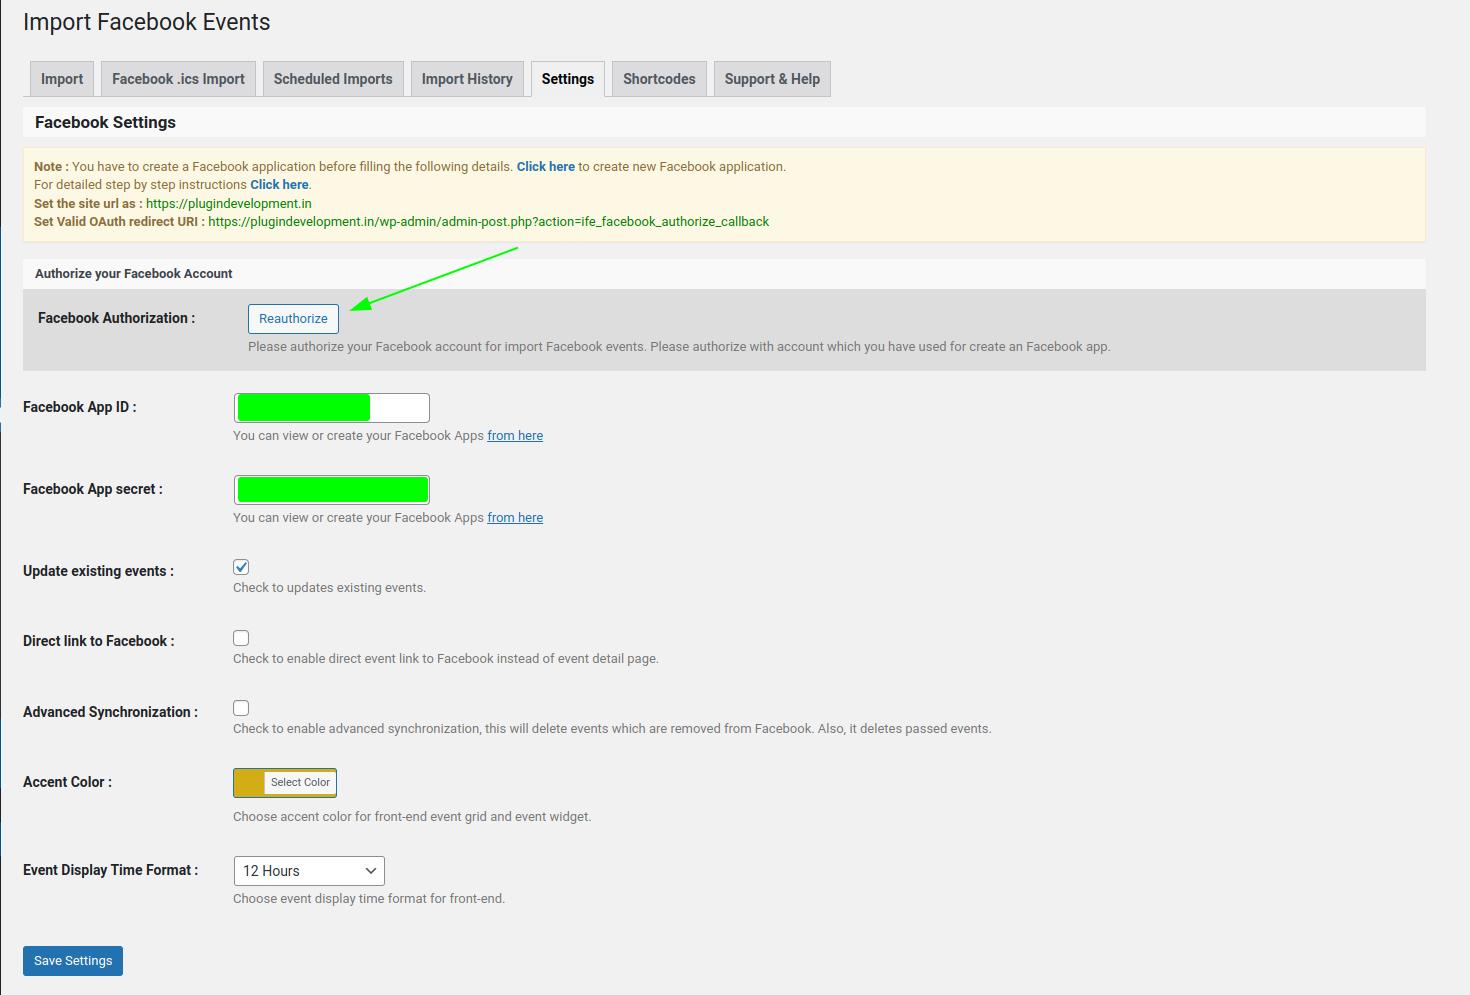The image size is (1470, 995).
Task: Select the Settings tab
Action: coord(568,79)
